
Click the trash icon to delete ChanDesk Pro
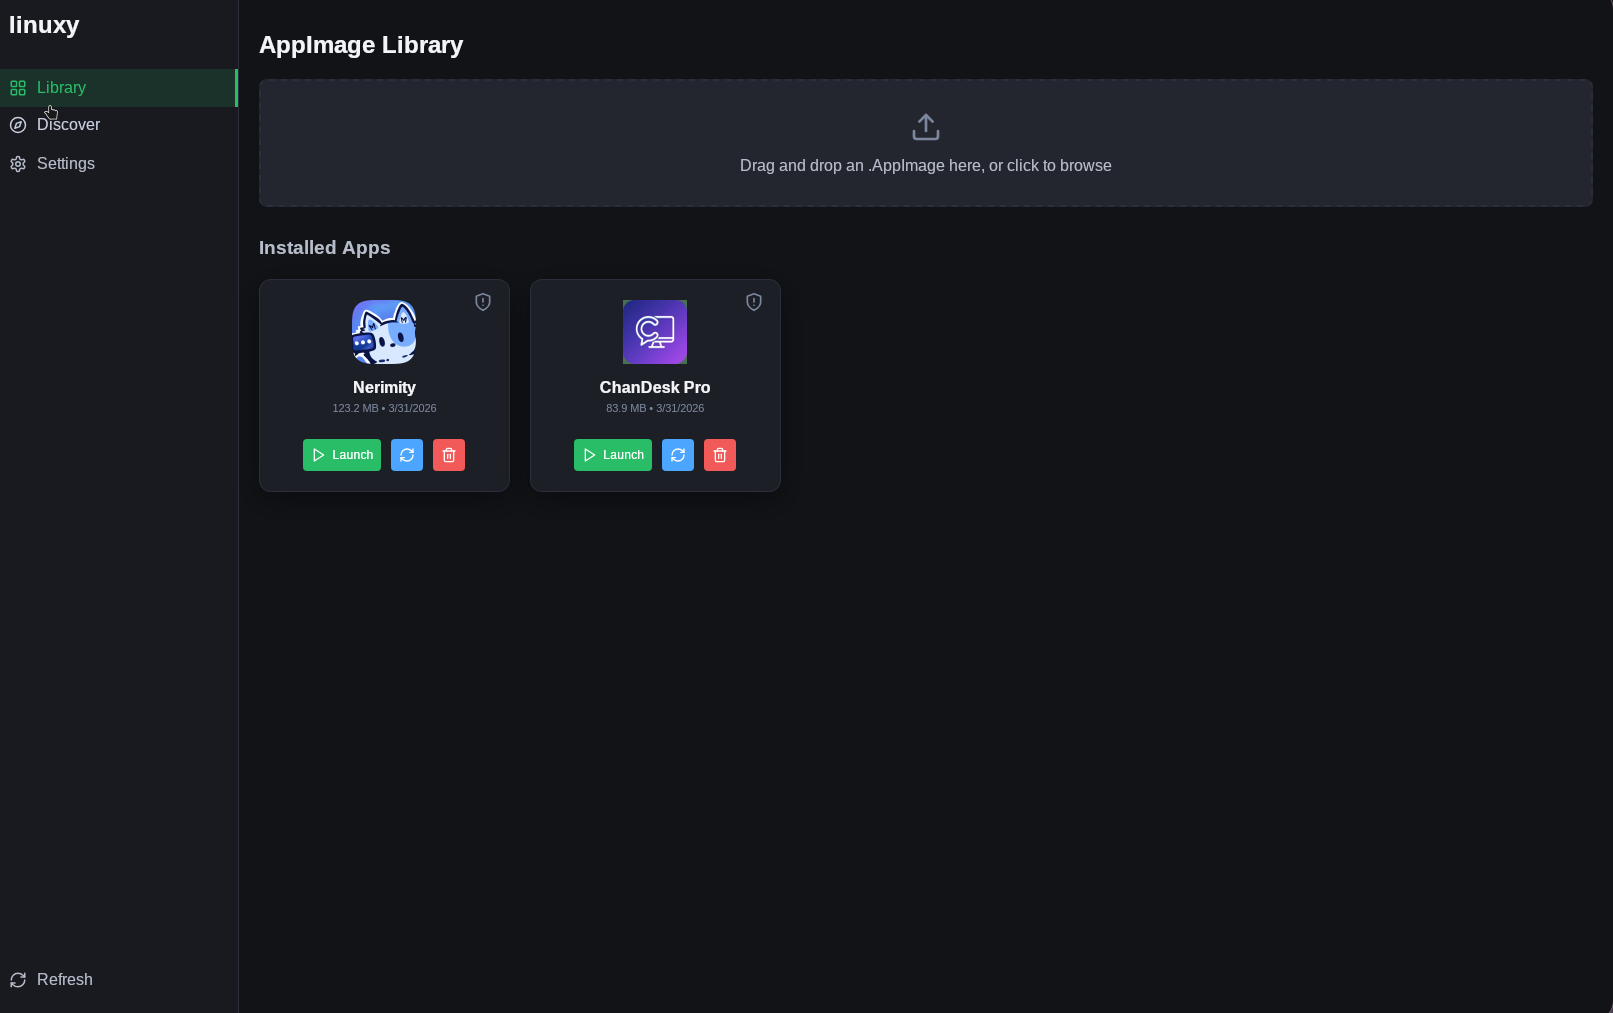coord(719,455)
